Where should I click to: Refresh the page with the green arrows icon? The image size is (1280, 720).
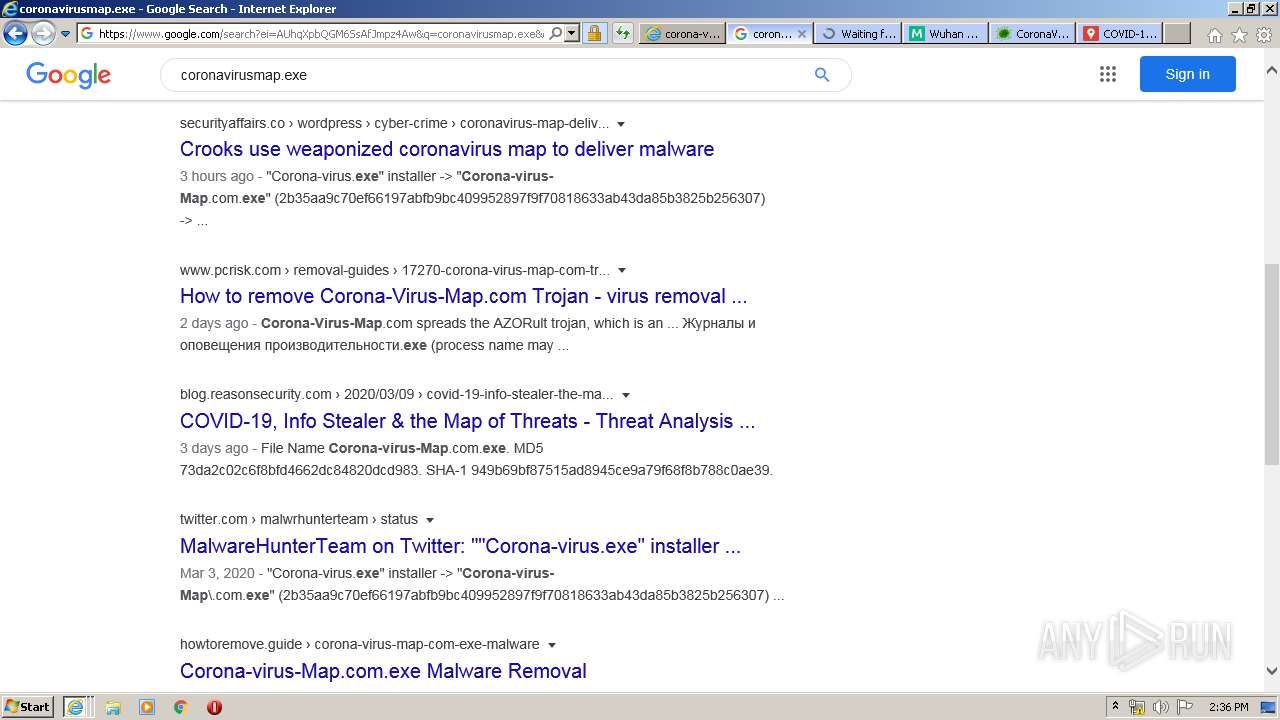[623, 33]
